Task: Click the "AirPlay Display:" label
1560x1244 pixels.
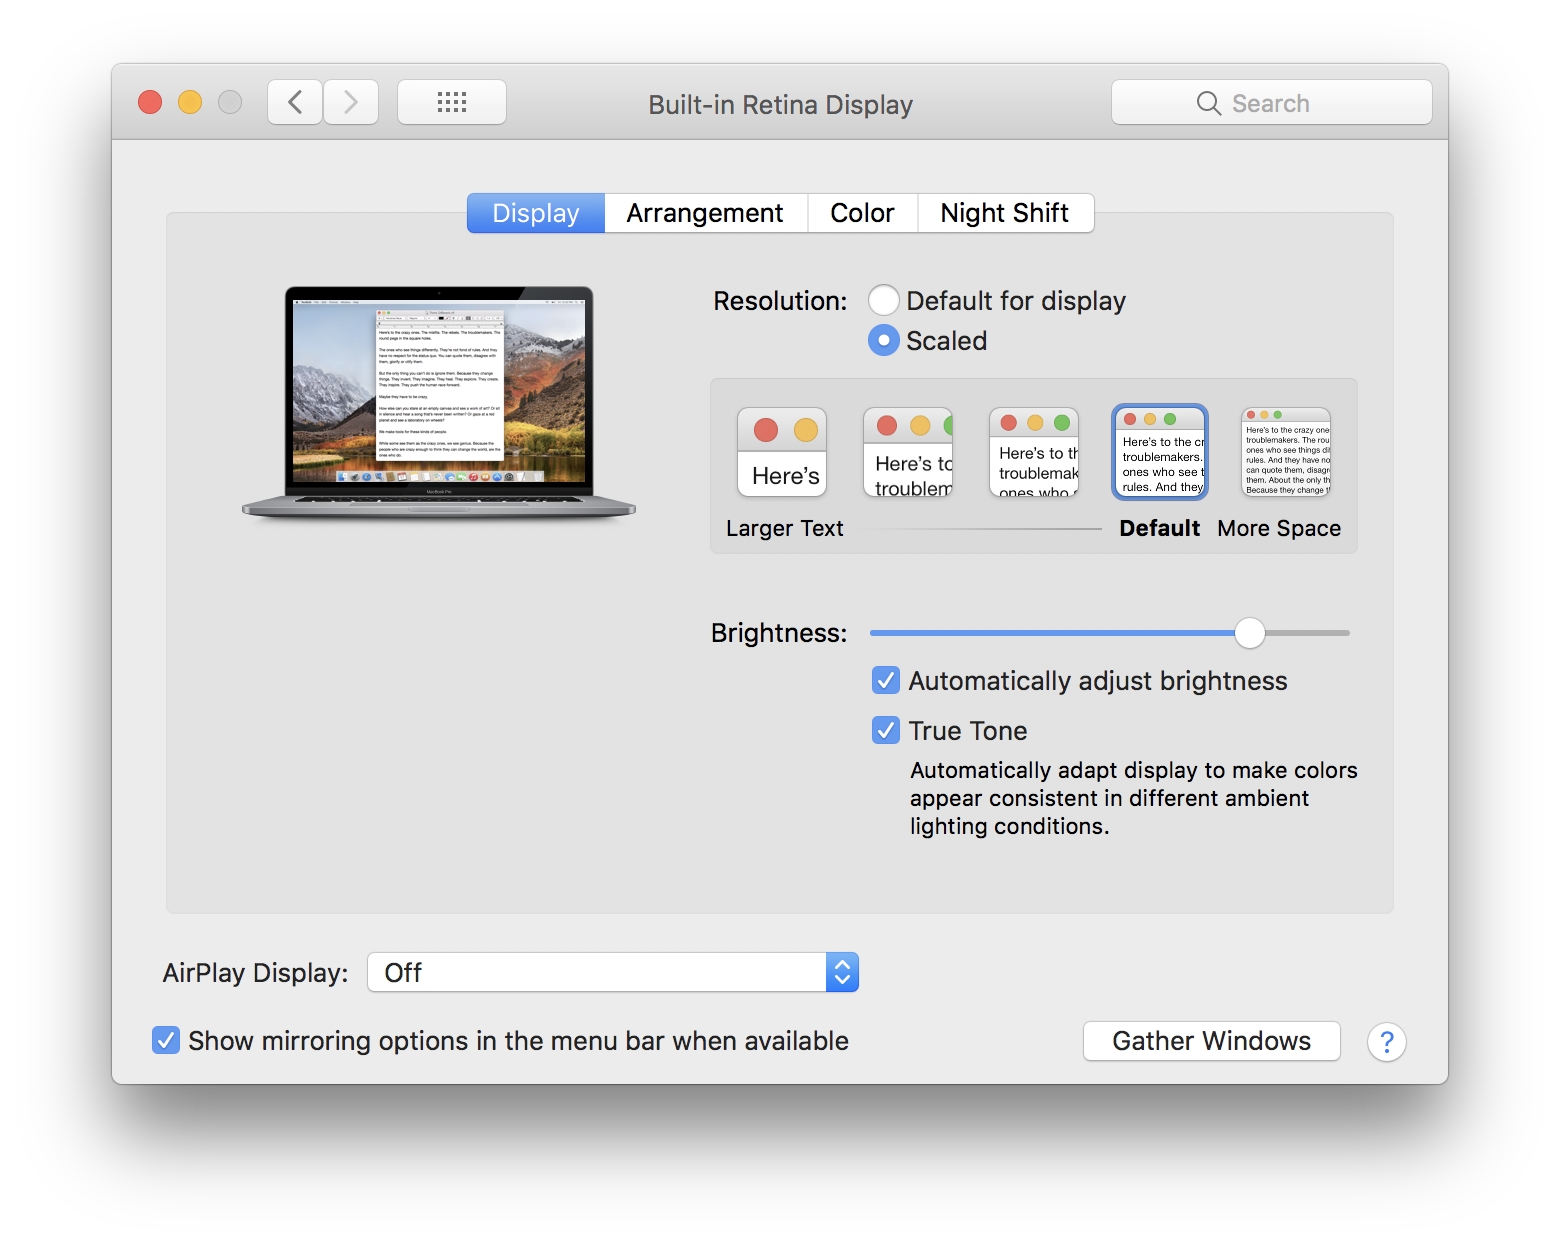Action: pyautogui.click(x=256, y=973)
